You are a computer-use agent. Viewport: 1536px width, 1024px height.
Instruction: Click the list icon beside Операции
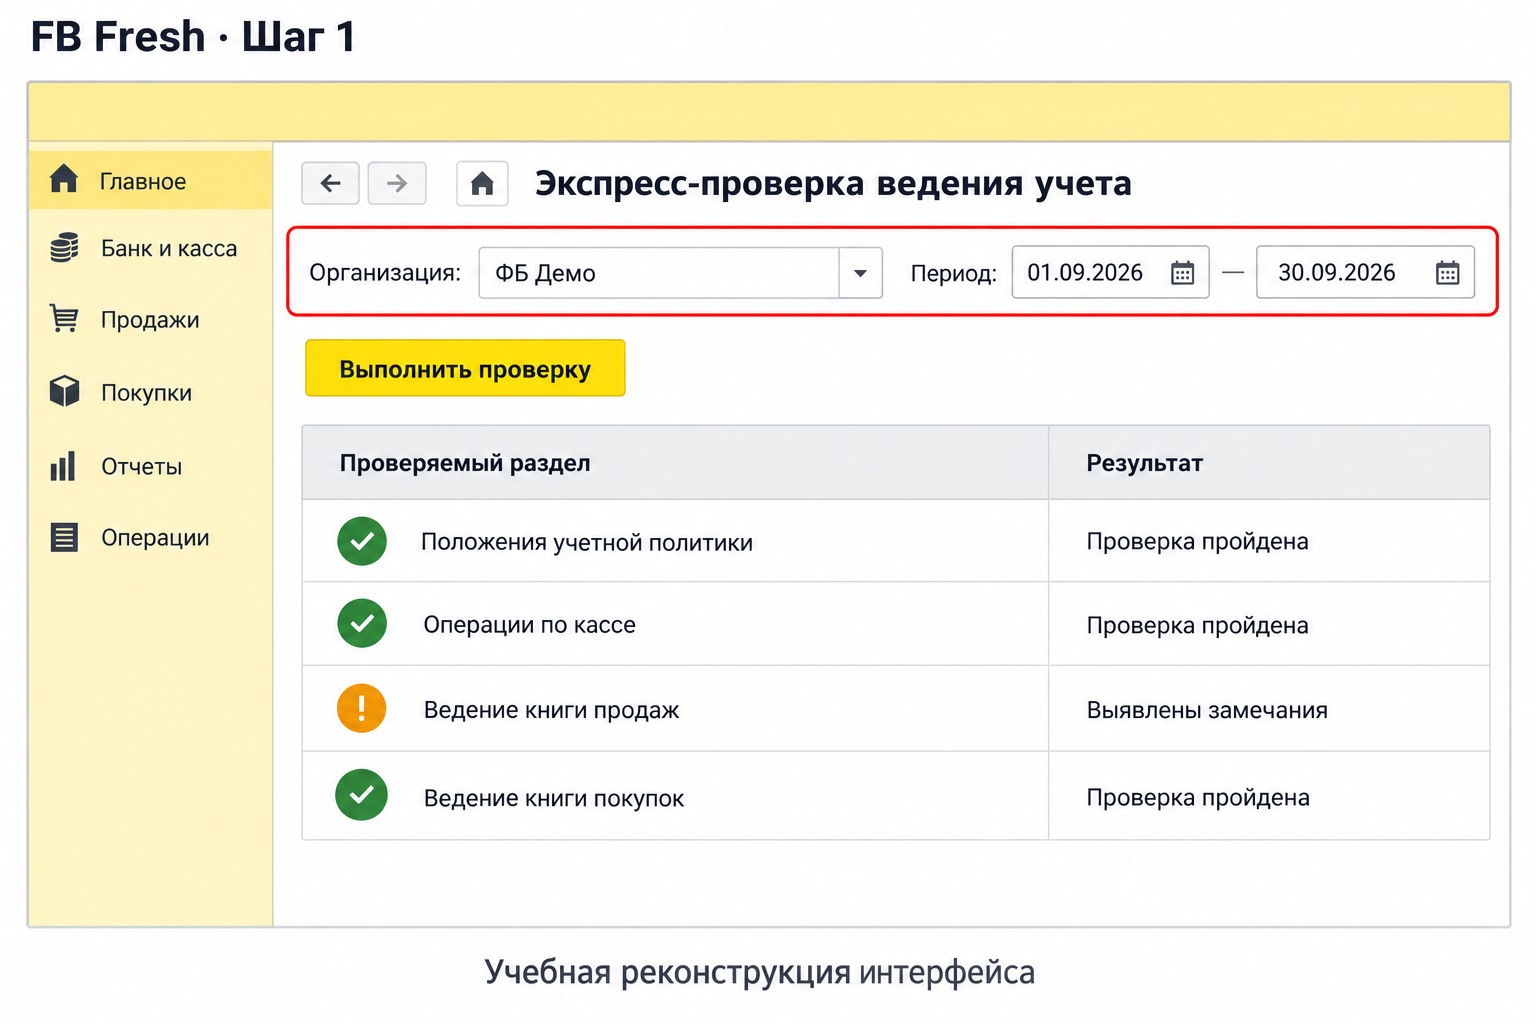point(64,537)
